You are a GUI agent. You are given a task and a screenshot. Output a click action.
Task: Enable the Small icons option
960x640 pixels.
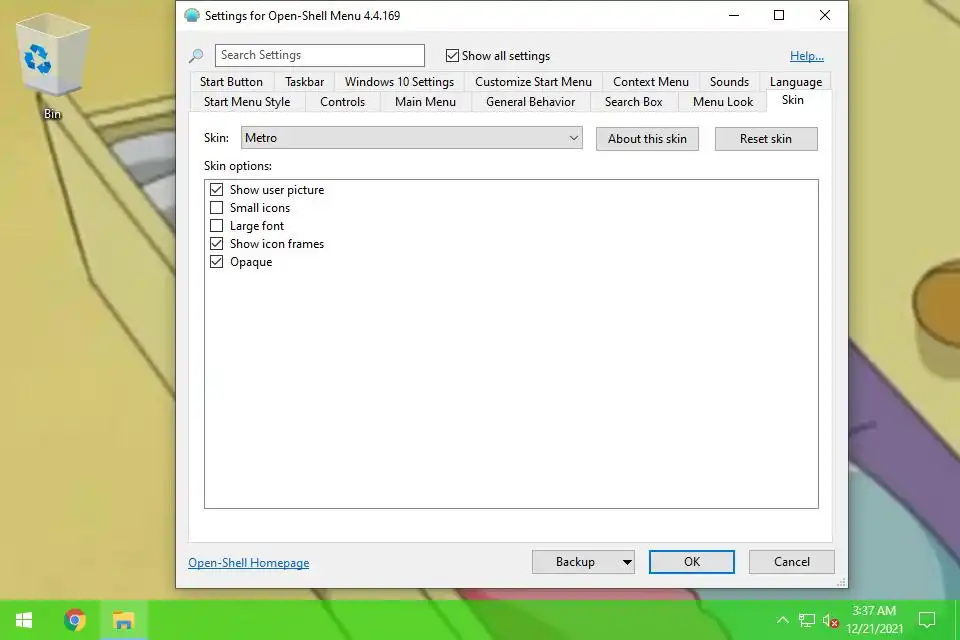pos(216,208)
